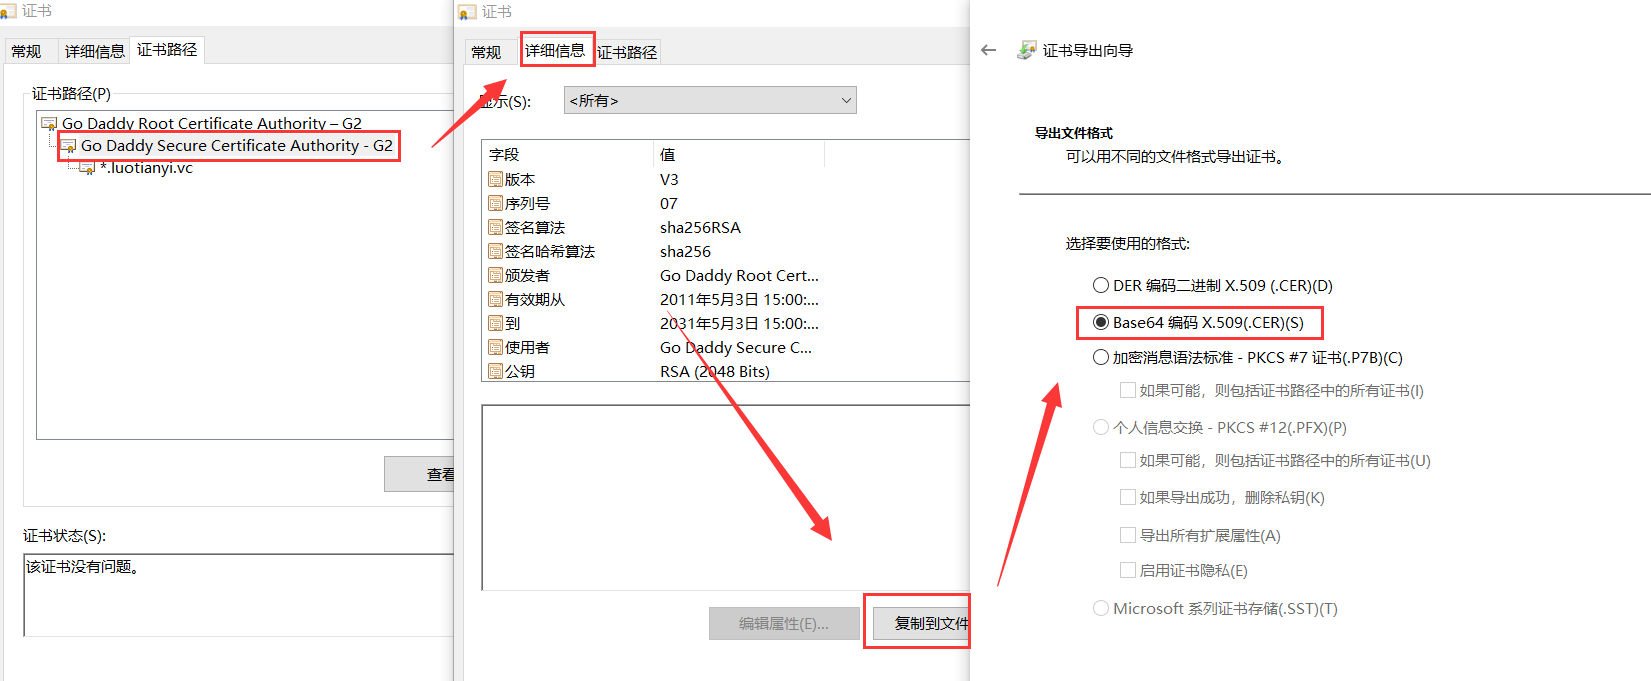Click the Go Daddy Root Certificate icon
Screen dimensions: 1651x681
tap(49, 124)
